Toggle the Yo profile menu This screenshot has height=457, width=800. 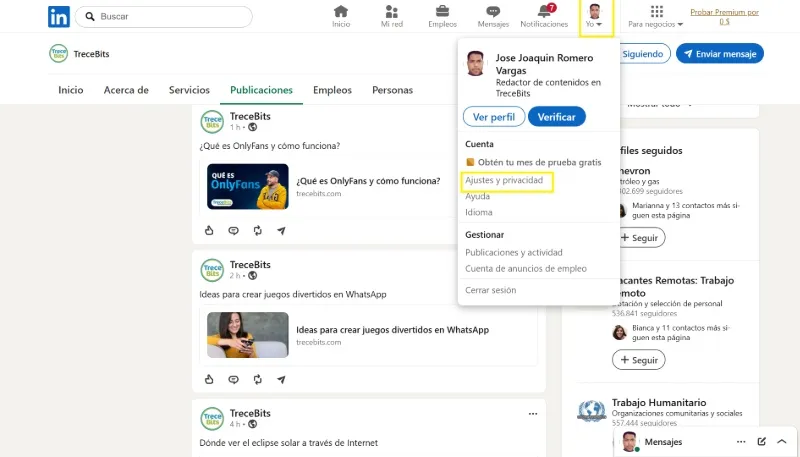[x=594, y=16]
